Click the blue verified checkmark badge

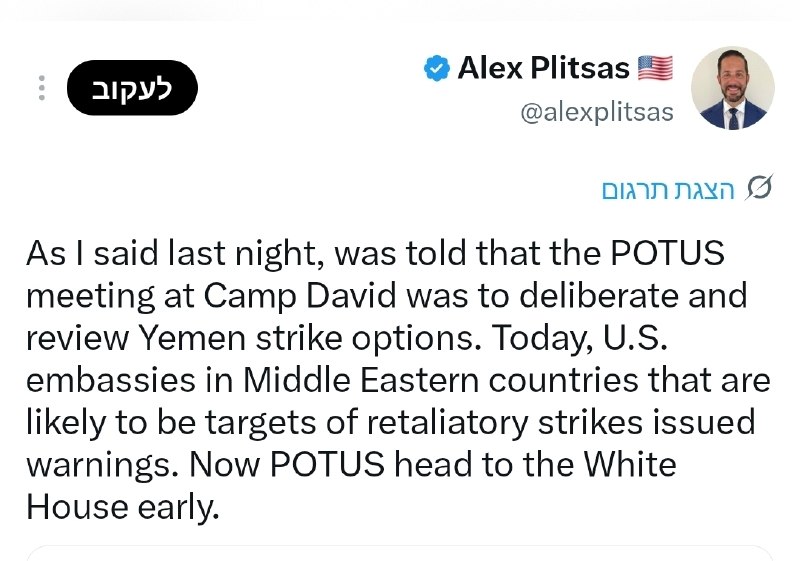click(437, 68)
